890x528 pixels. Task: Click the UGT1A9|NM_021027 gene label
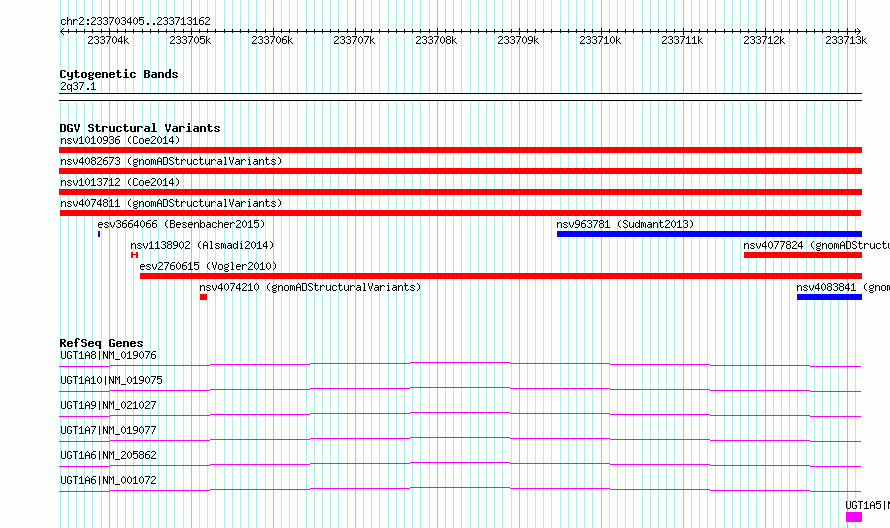point(108,405)
